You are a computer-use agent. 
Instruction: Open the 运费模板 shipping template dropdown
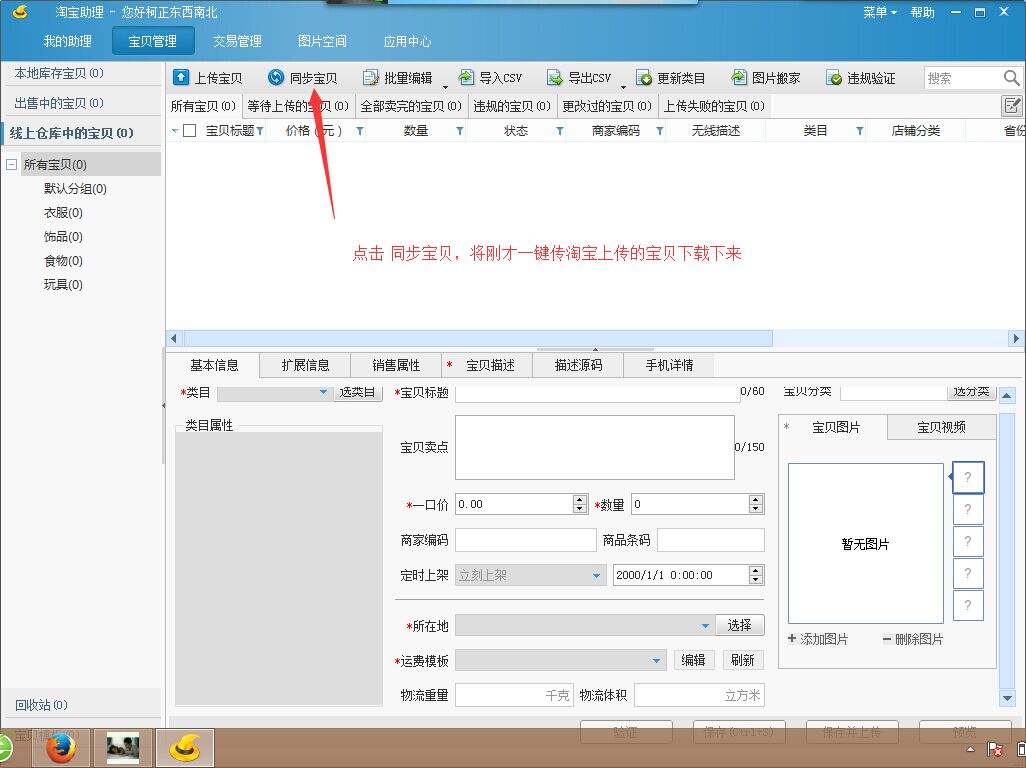pos(659,660)
